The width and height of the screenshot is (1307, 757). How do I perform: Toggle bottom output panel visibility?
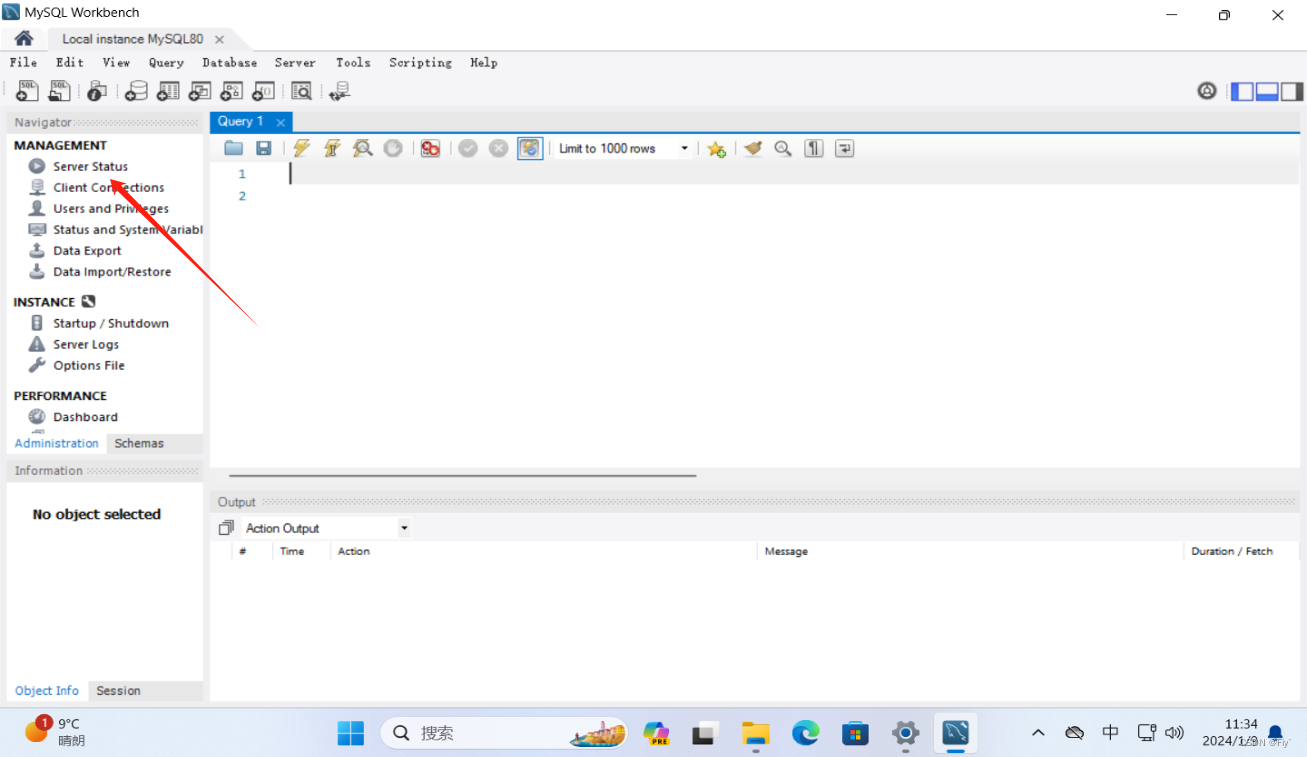point(1267,91)
